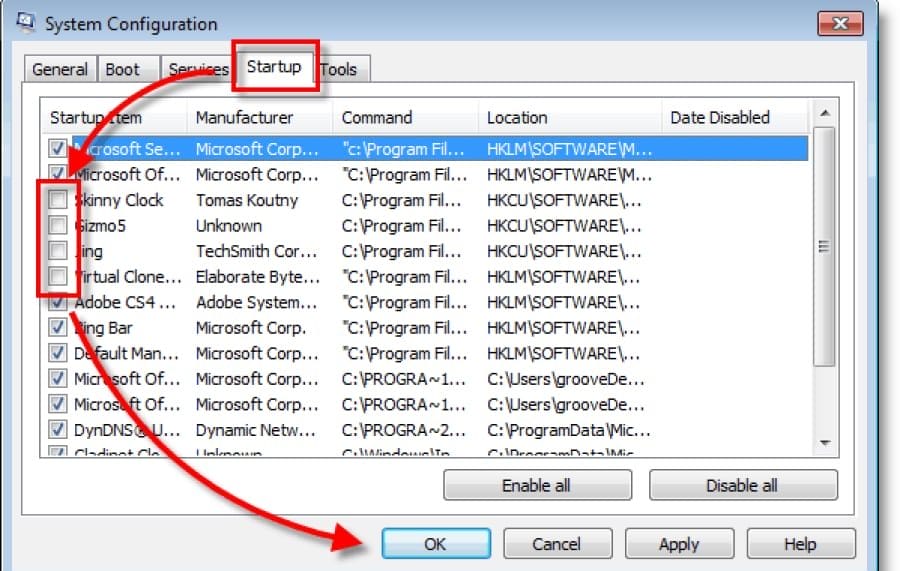The width and height of the screenshot is (900, 571).
Task: Select the Unknown manufacturer cell for Gizmo5
Action: 228,226
